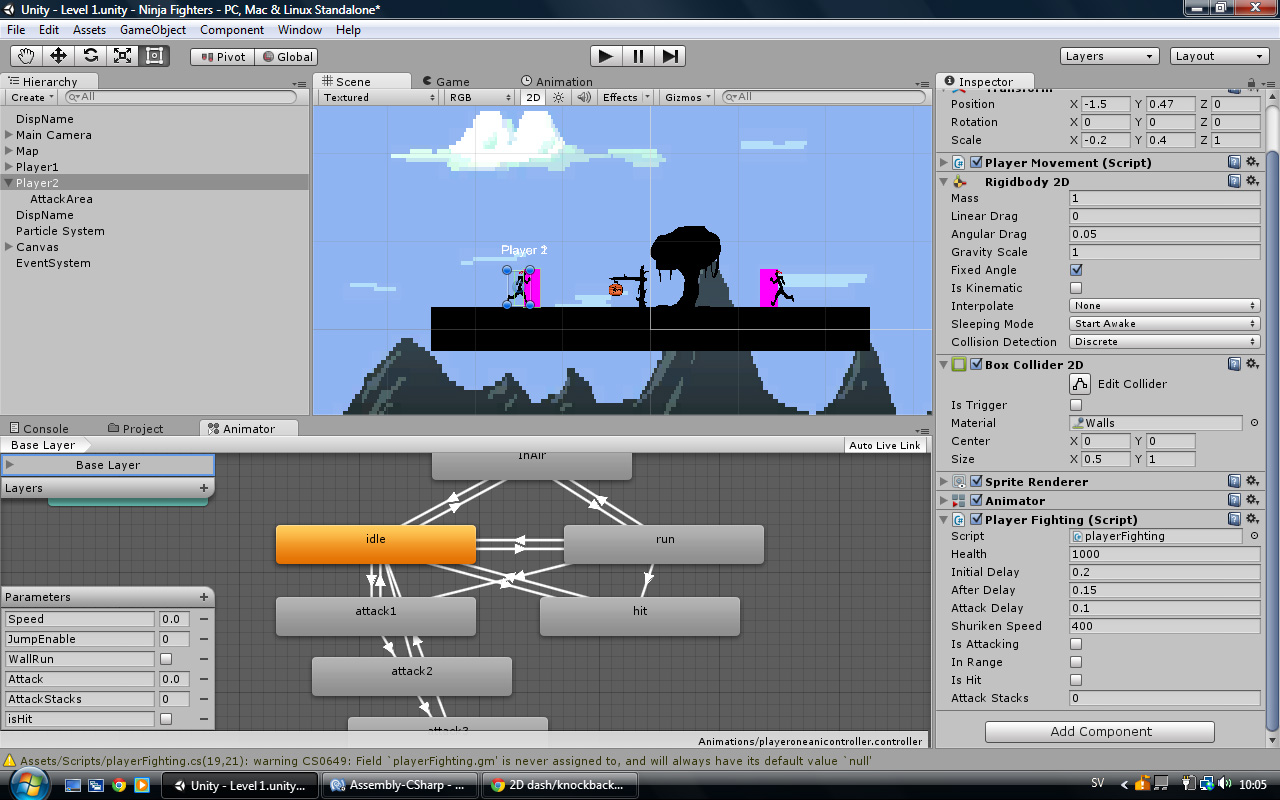
Task: Open the Rigidbody 2D settings gear
Action: click(x=1252, y=181)
